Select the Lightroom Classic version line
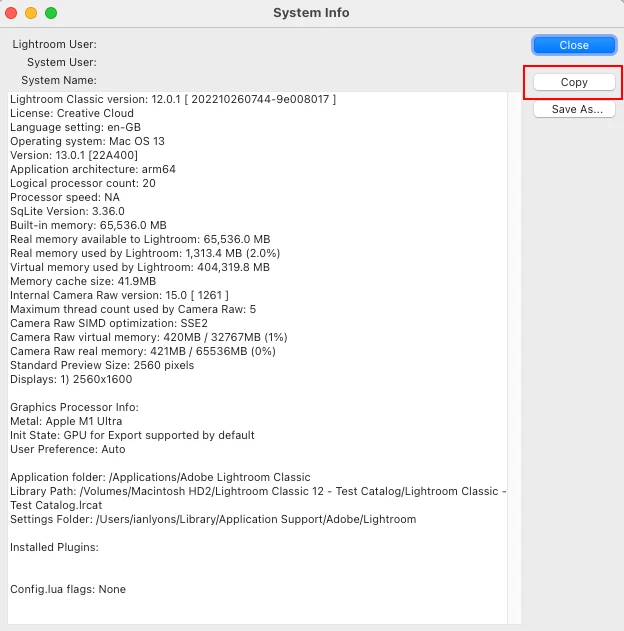The width and height of the screenshot is (624, 631). pos(173,99)
